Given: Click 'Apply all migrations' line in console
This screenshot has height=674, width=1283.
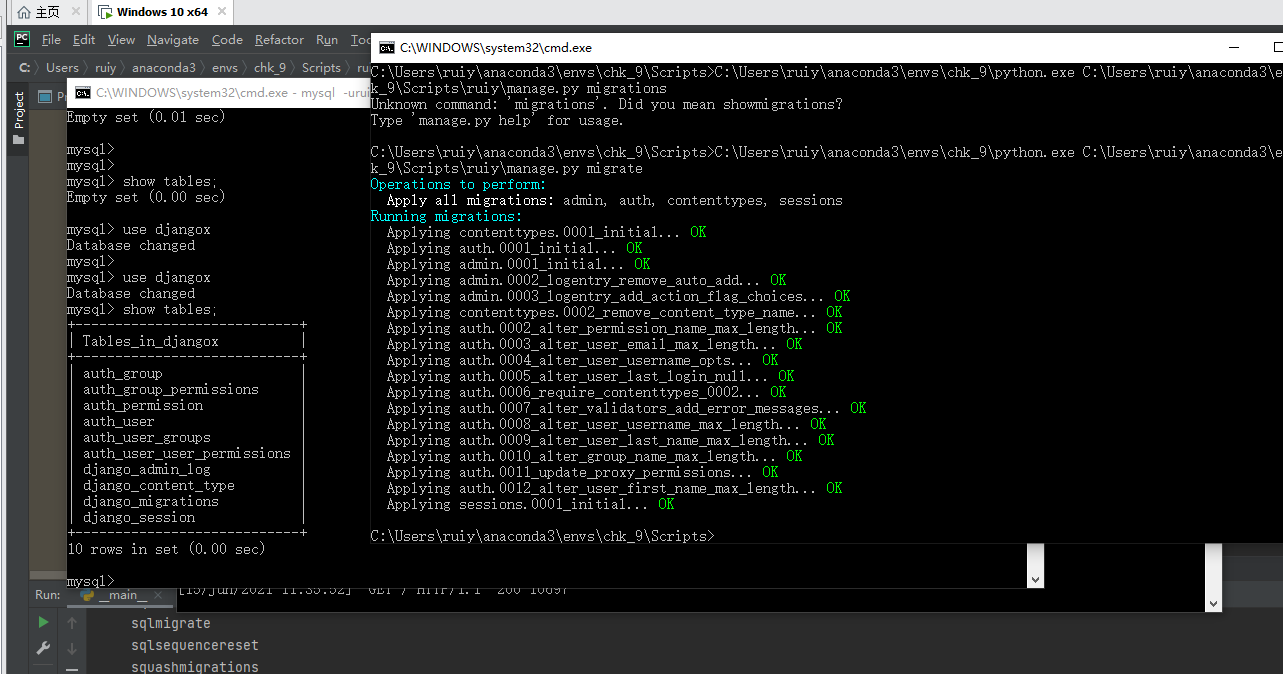Looking at the screenshot, I should pos(614,200).
